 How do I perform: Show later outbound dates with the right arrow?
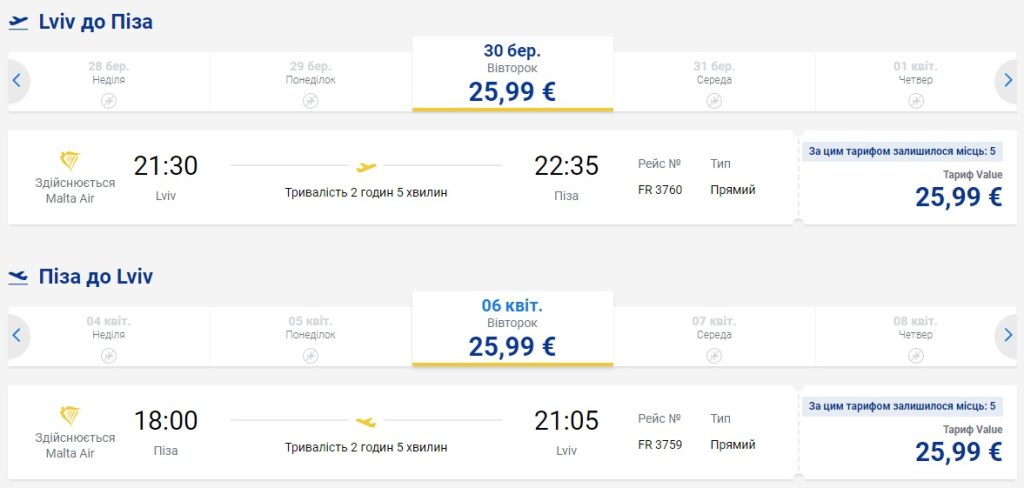(1008, 82)
